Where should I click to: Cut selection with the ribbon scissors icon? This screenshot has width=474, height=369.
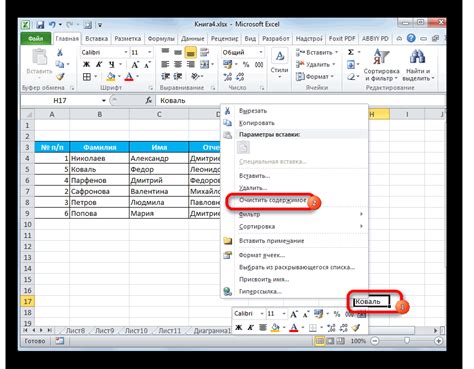(x=60, y=52)
